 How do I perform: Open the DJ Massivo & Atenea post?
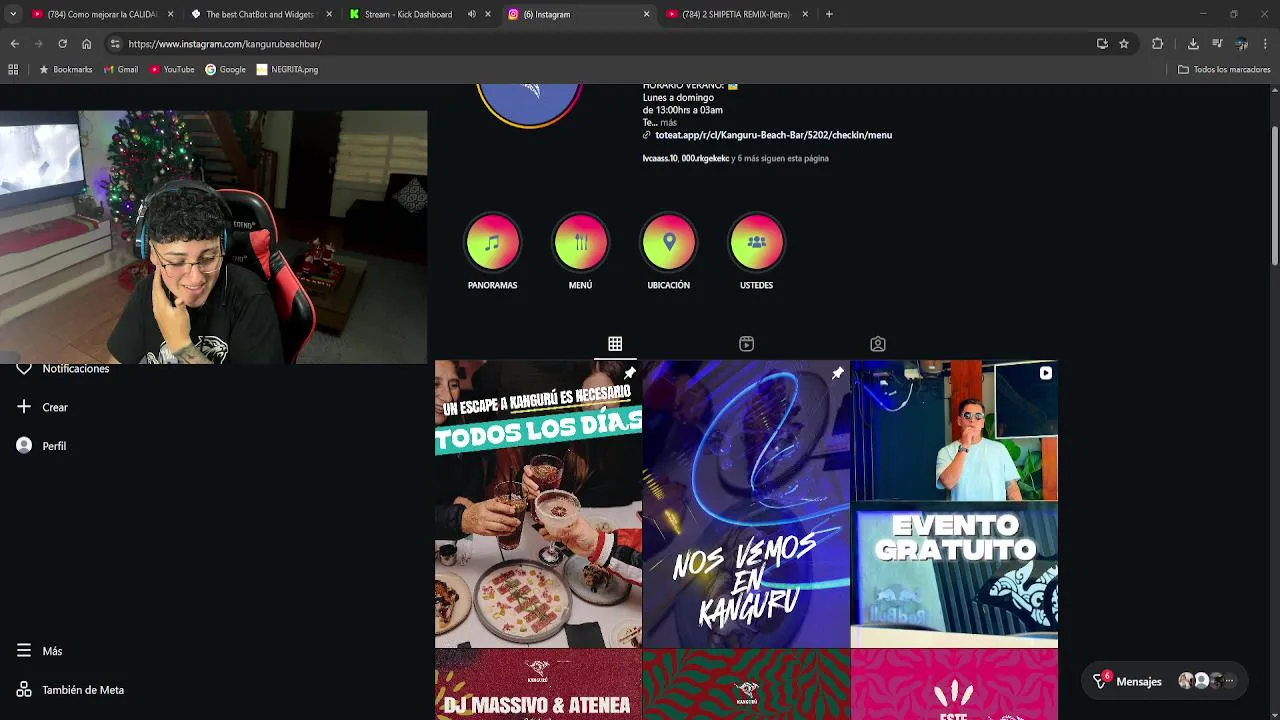pyautogui.click(x=538, y=685)
